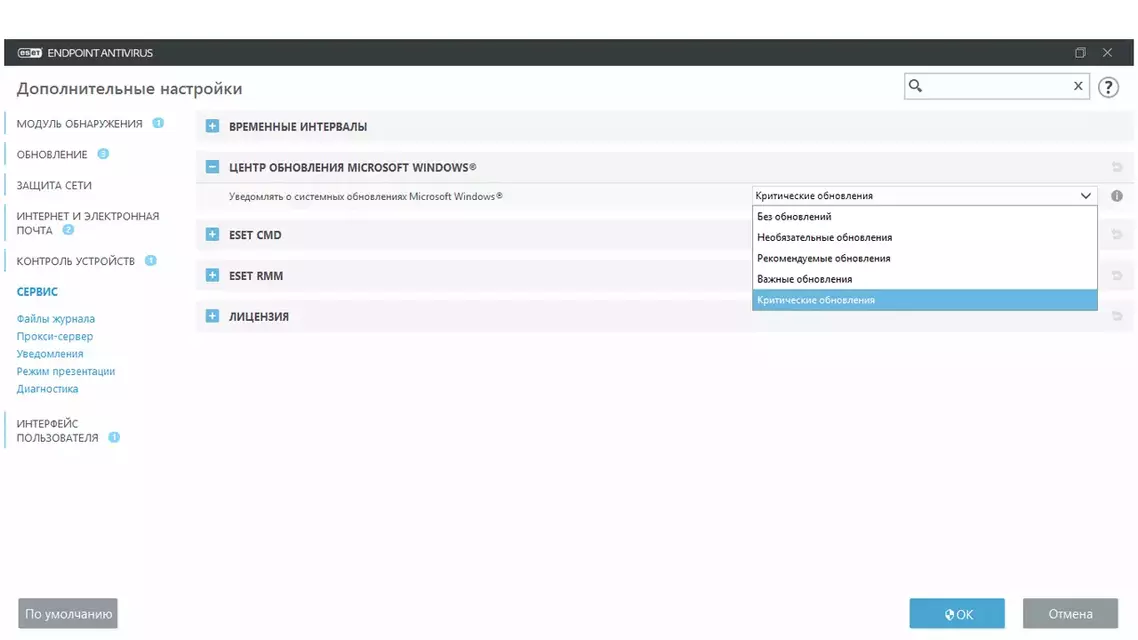Expand the ESET RMM section

212,275
